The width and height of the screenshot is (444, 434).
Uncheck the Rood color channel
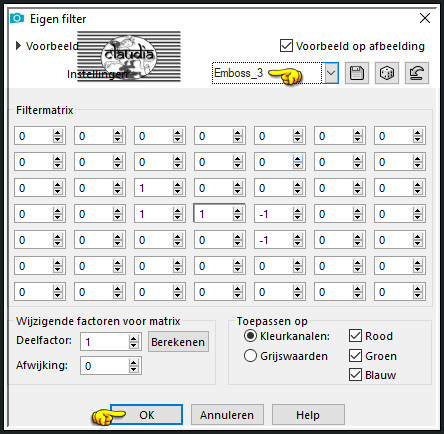click(x=355, y=336)
